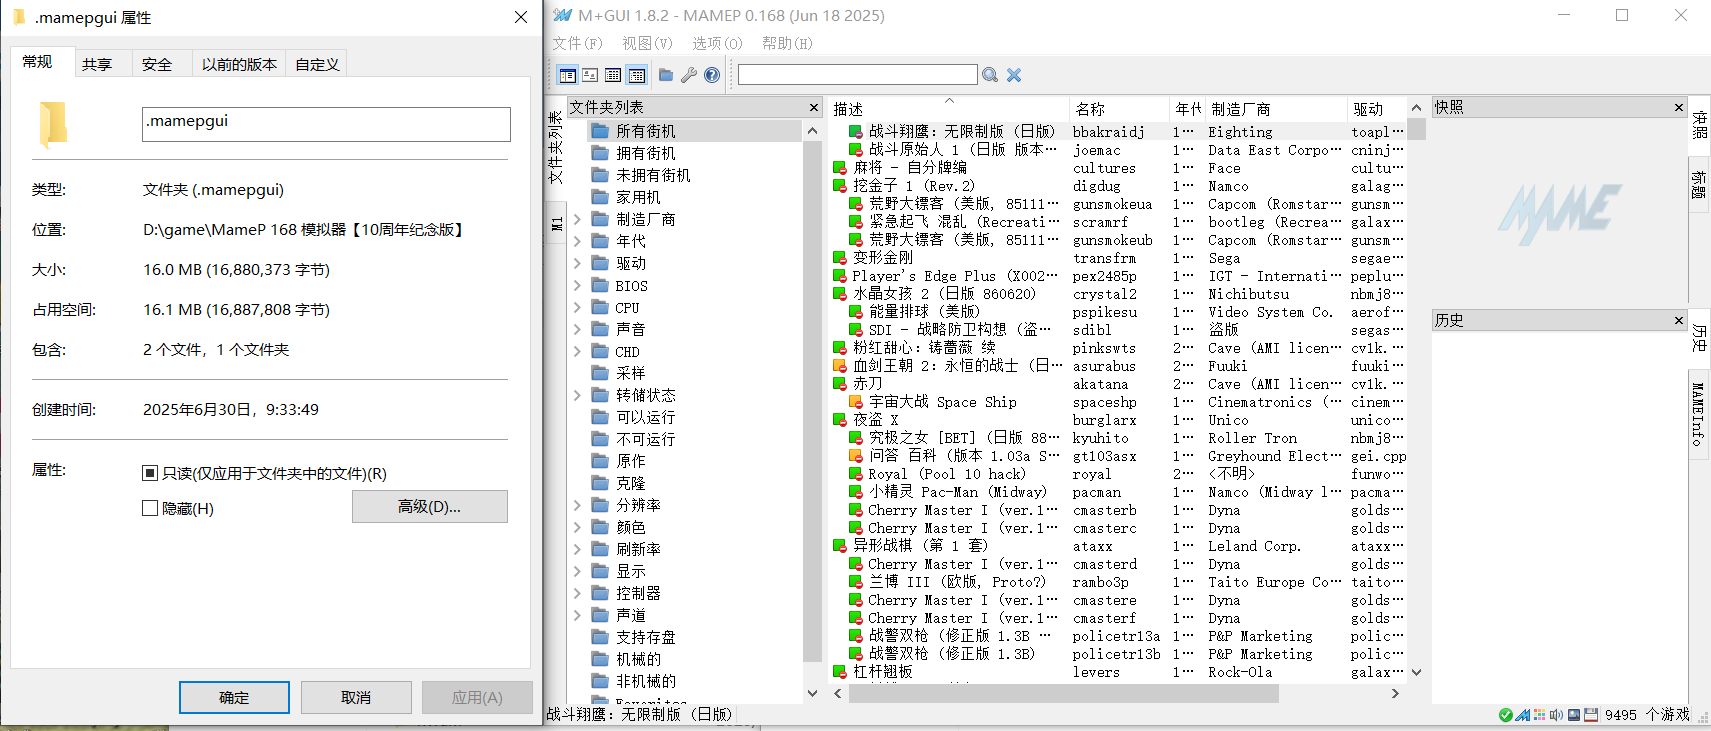Select the vertical M1 side tab

click(x=557, y=223)
